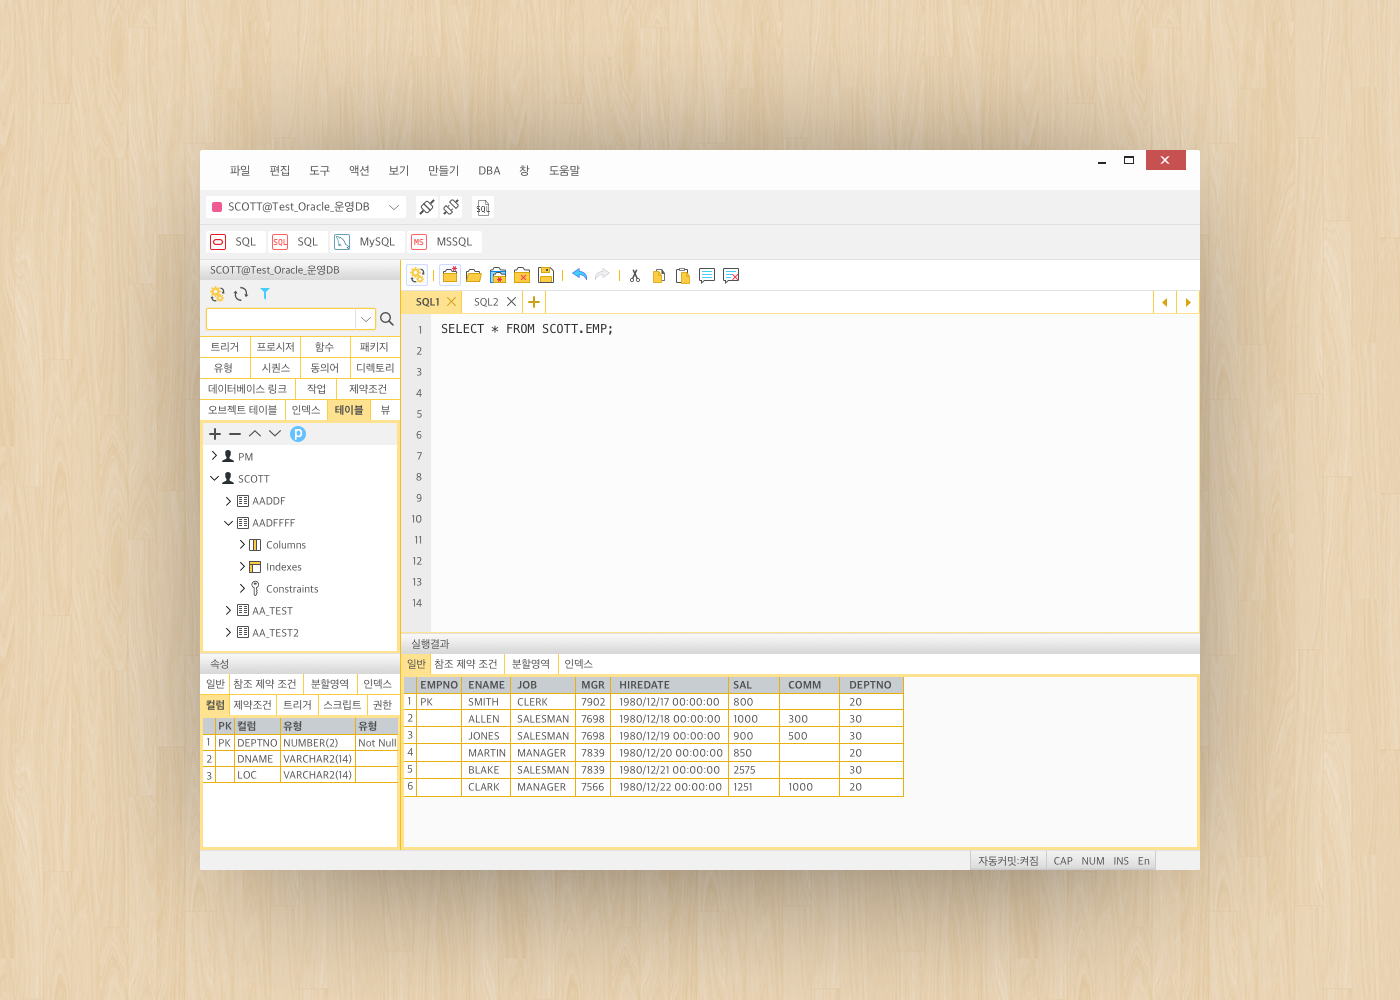Toggle the auto-commit status 자동커밋

[x=1008, y=861]
